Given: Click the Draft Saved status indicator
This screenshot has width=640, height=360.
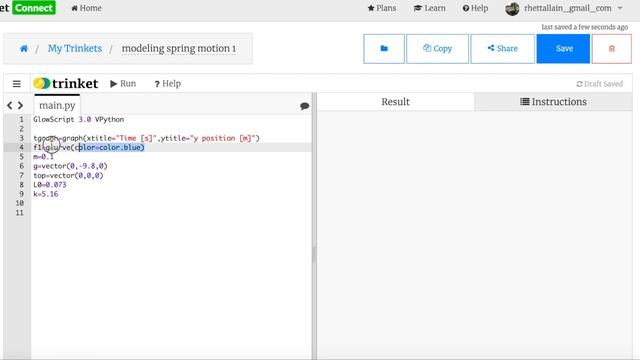Looking at the screenshot, I should pyautogui.click(x=599, y=84).
